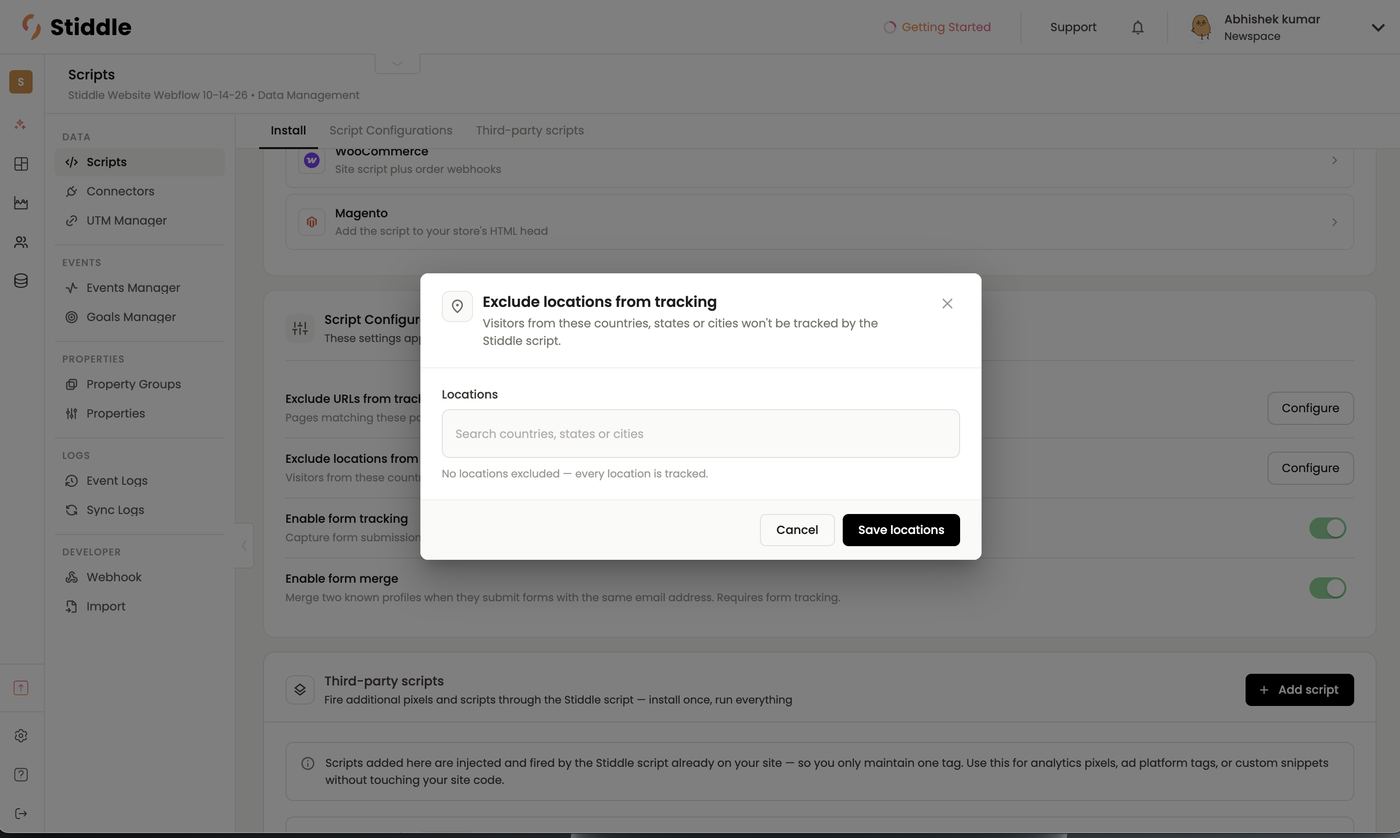This screenshot has width=1400, height=838.
Task: Switch to the Third-party scripts tab
Action: tap(530, 131)
